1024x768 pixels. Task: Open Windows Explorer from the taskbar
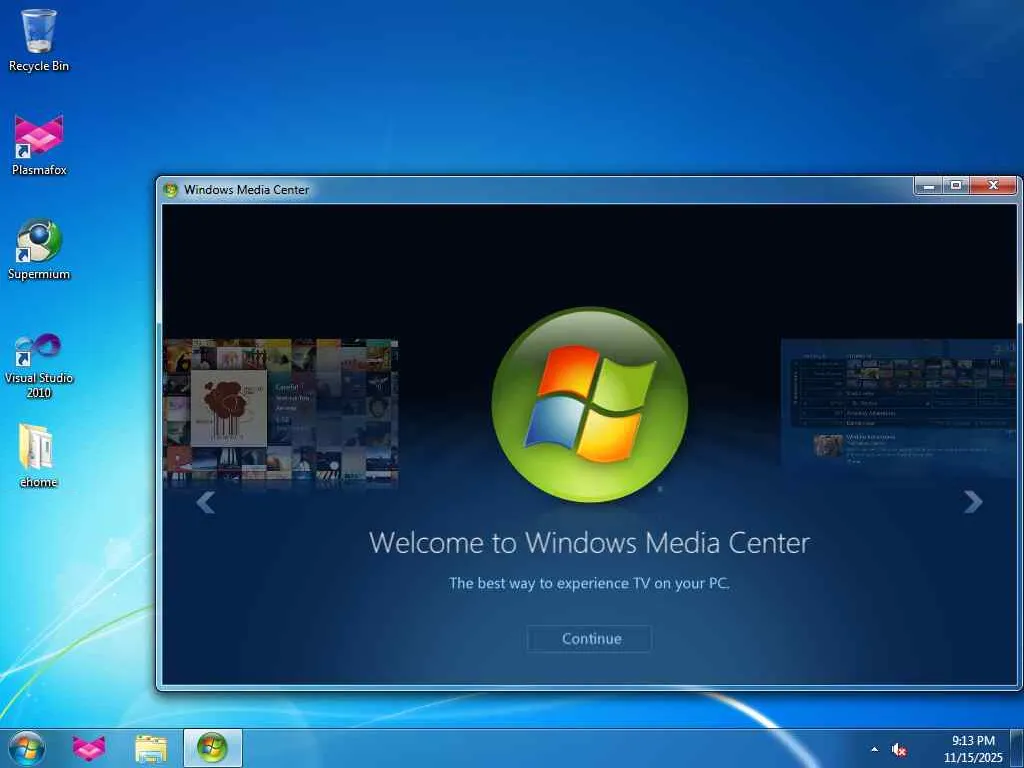pos(151,748)
